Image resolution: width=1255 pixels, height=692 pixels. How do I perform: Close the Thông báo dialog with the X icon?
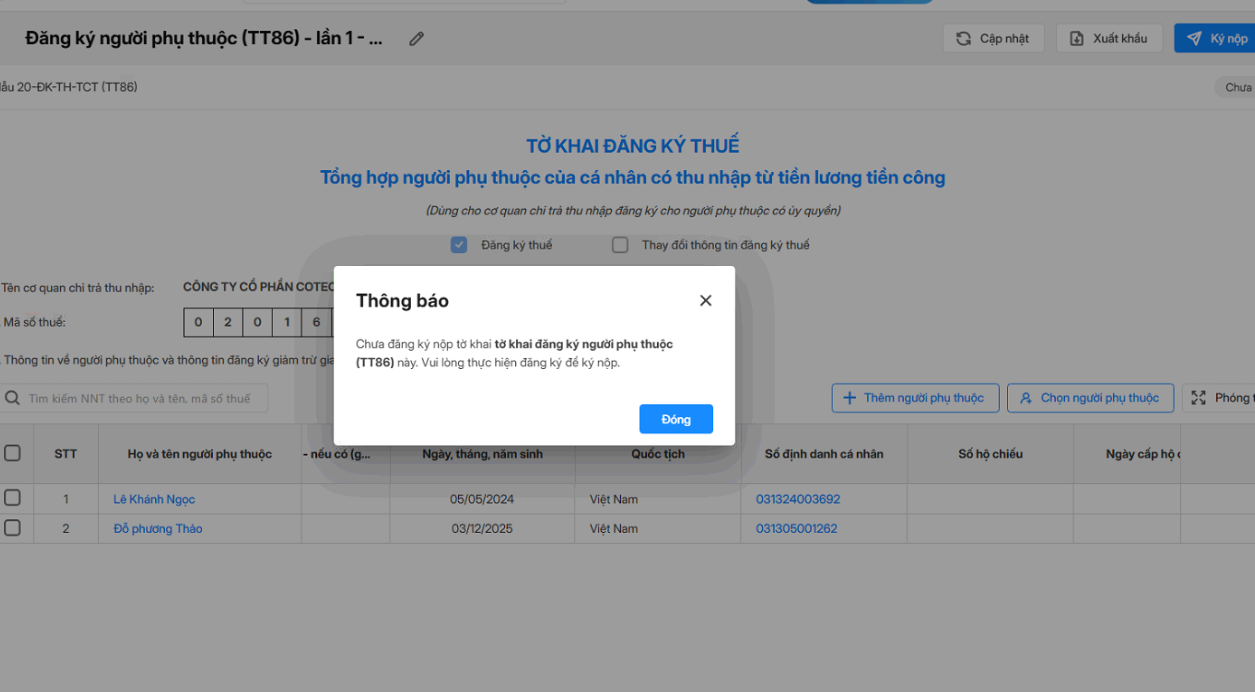coord(705,301)
